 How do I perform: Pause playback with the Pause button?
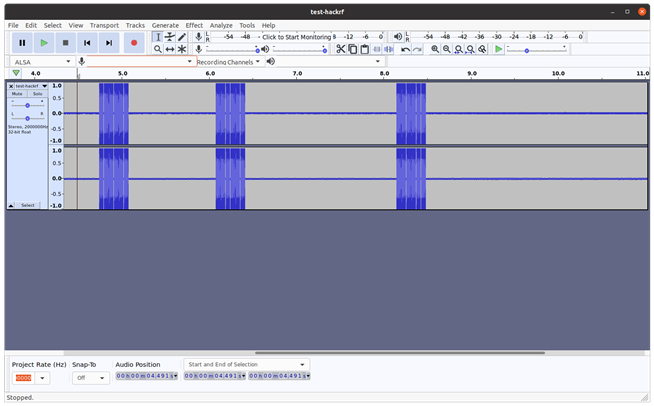pos(22,43)
